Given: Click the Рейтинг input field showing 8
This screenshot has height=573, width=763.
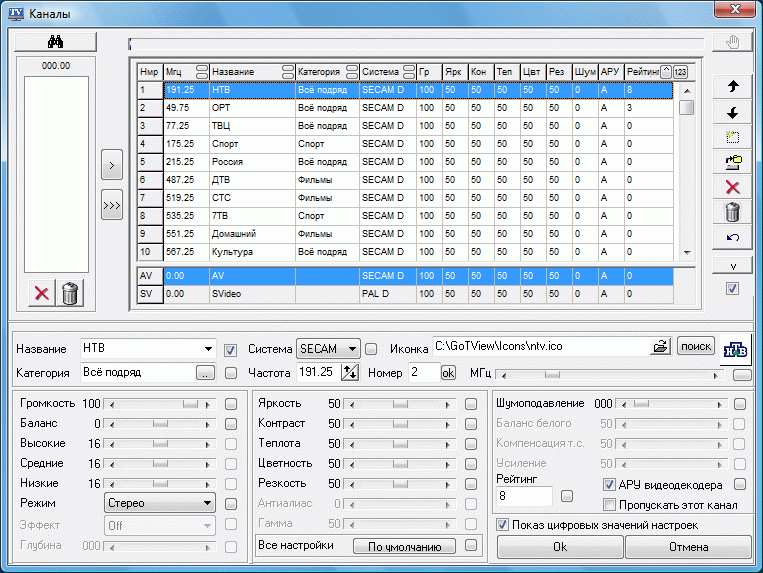Looking at the screenshot, I should 525,496.
